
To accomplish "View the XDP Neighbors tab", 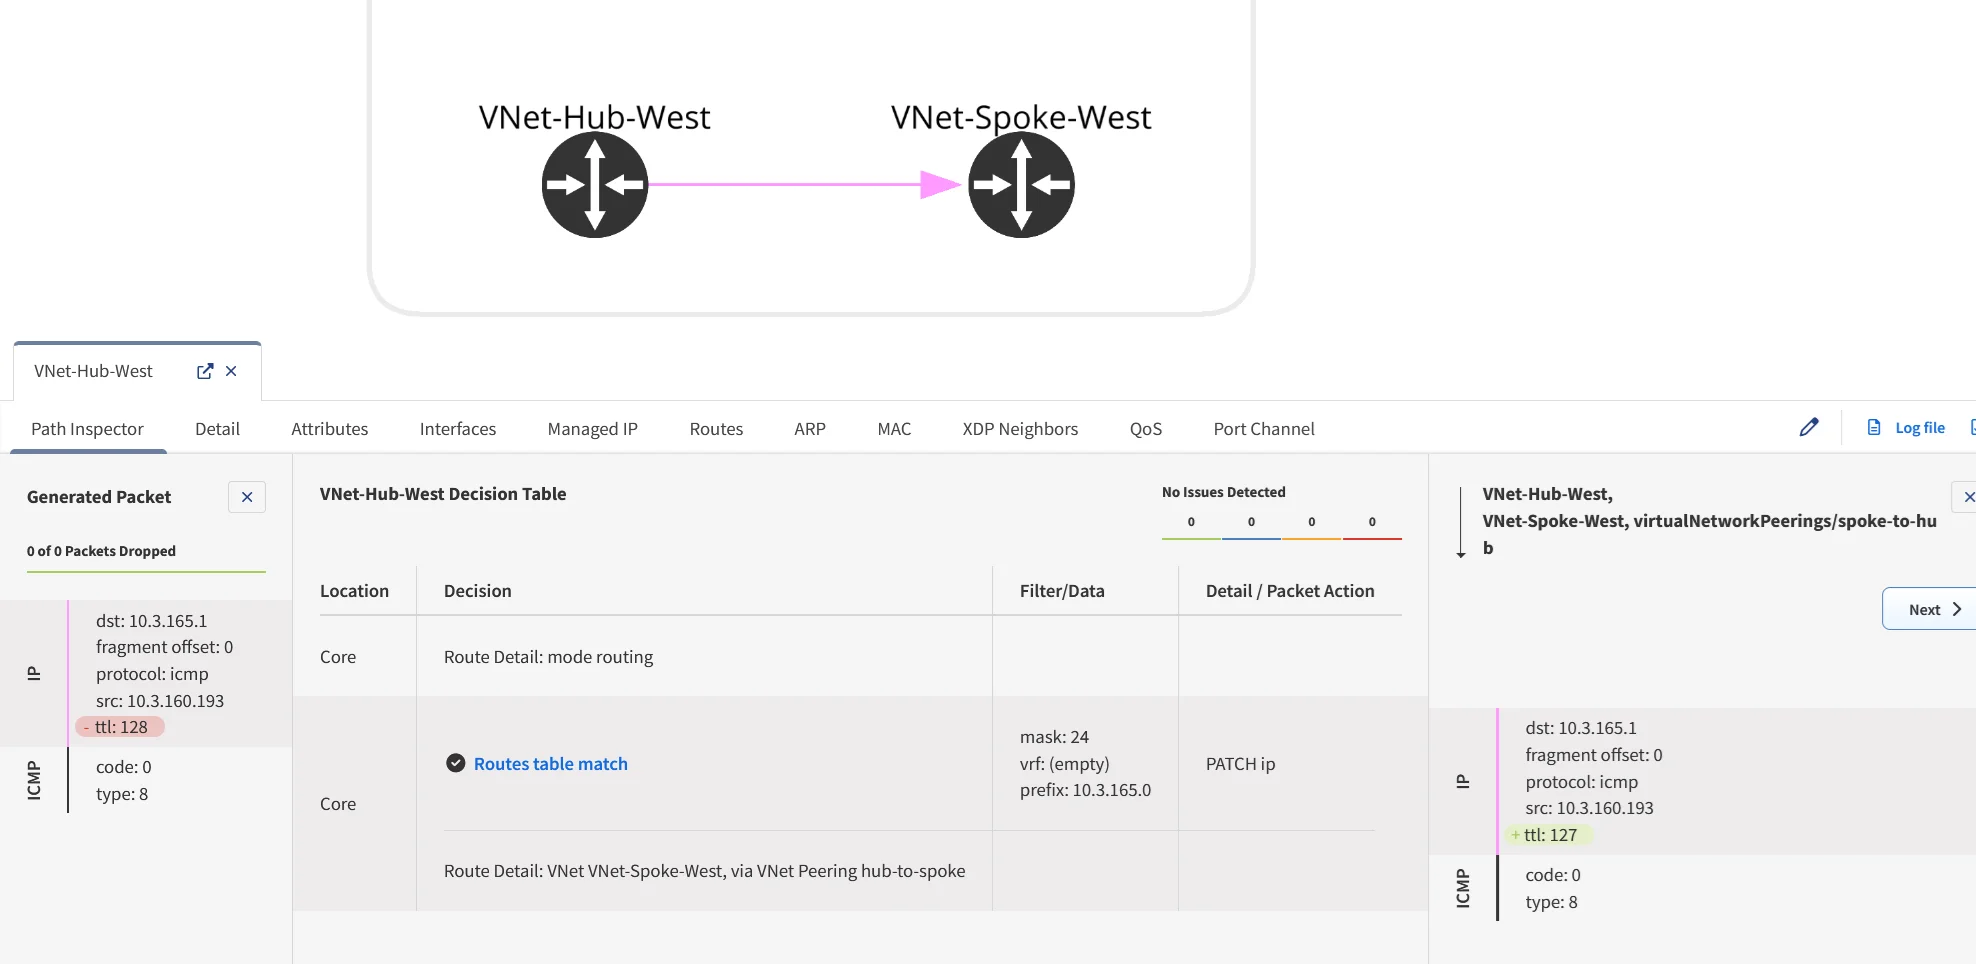I will pos(1020,429).
